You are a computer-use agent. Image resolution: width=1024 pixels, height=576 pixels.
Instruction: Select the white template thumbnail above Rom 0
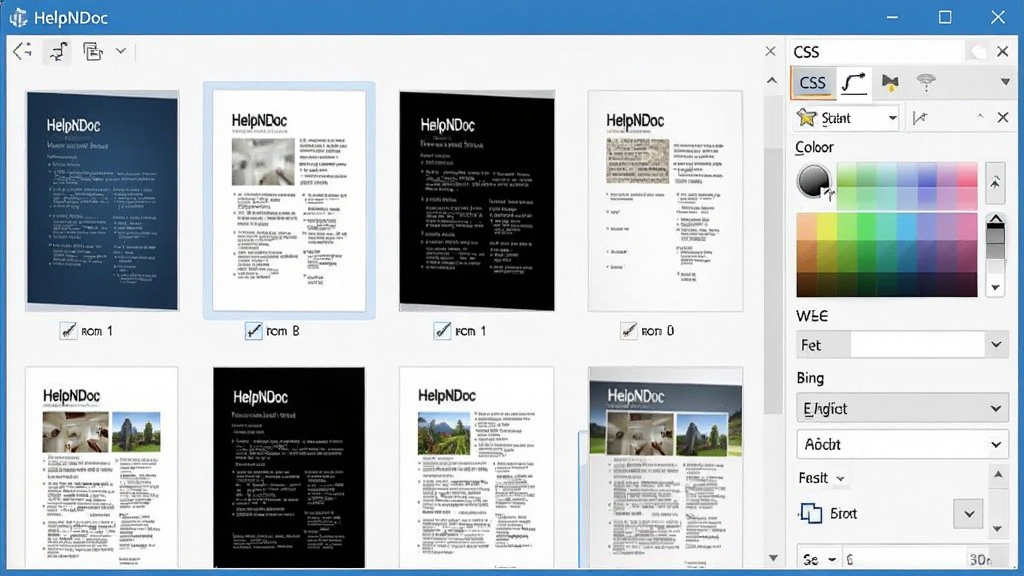665,201
